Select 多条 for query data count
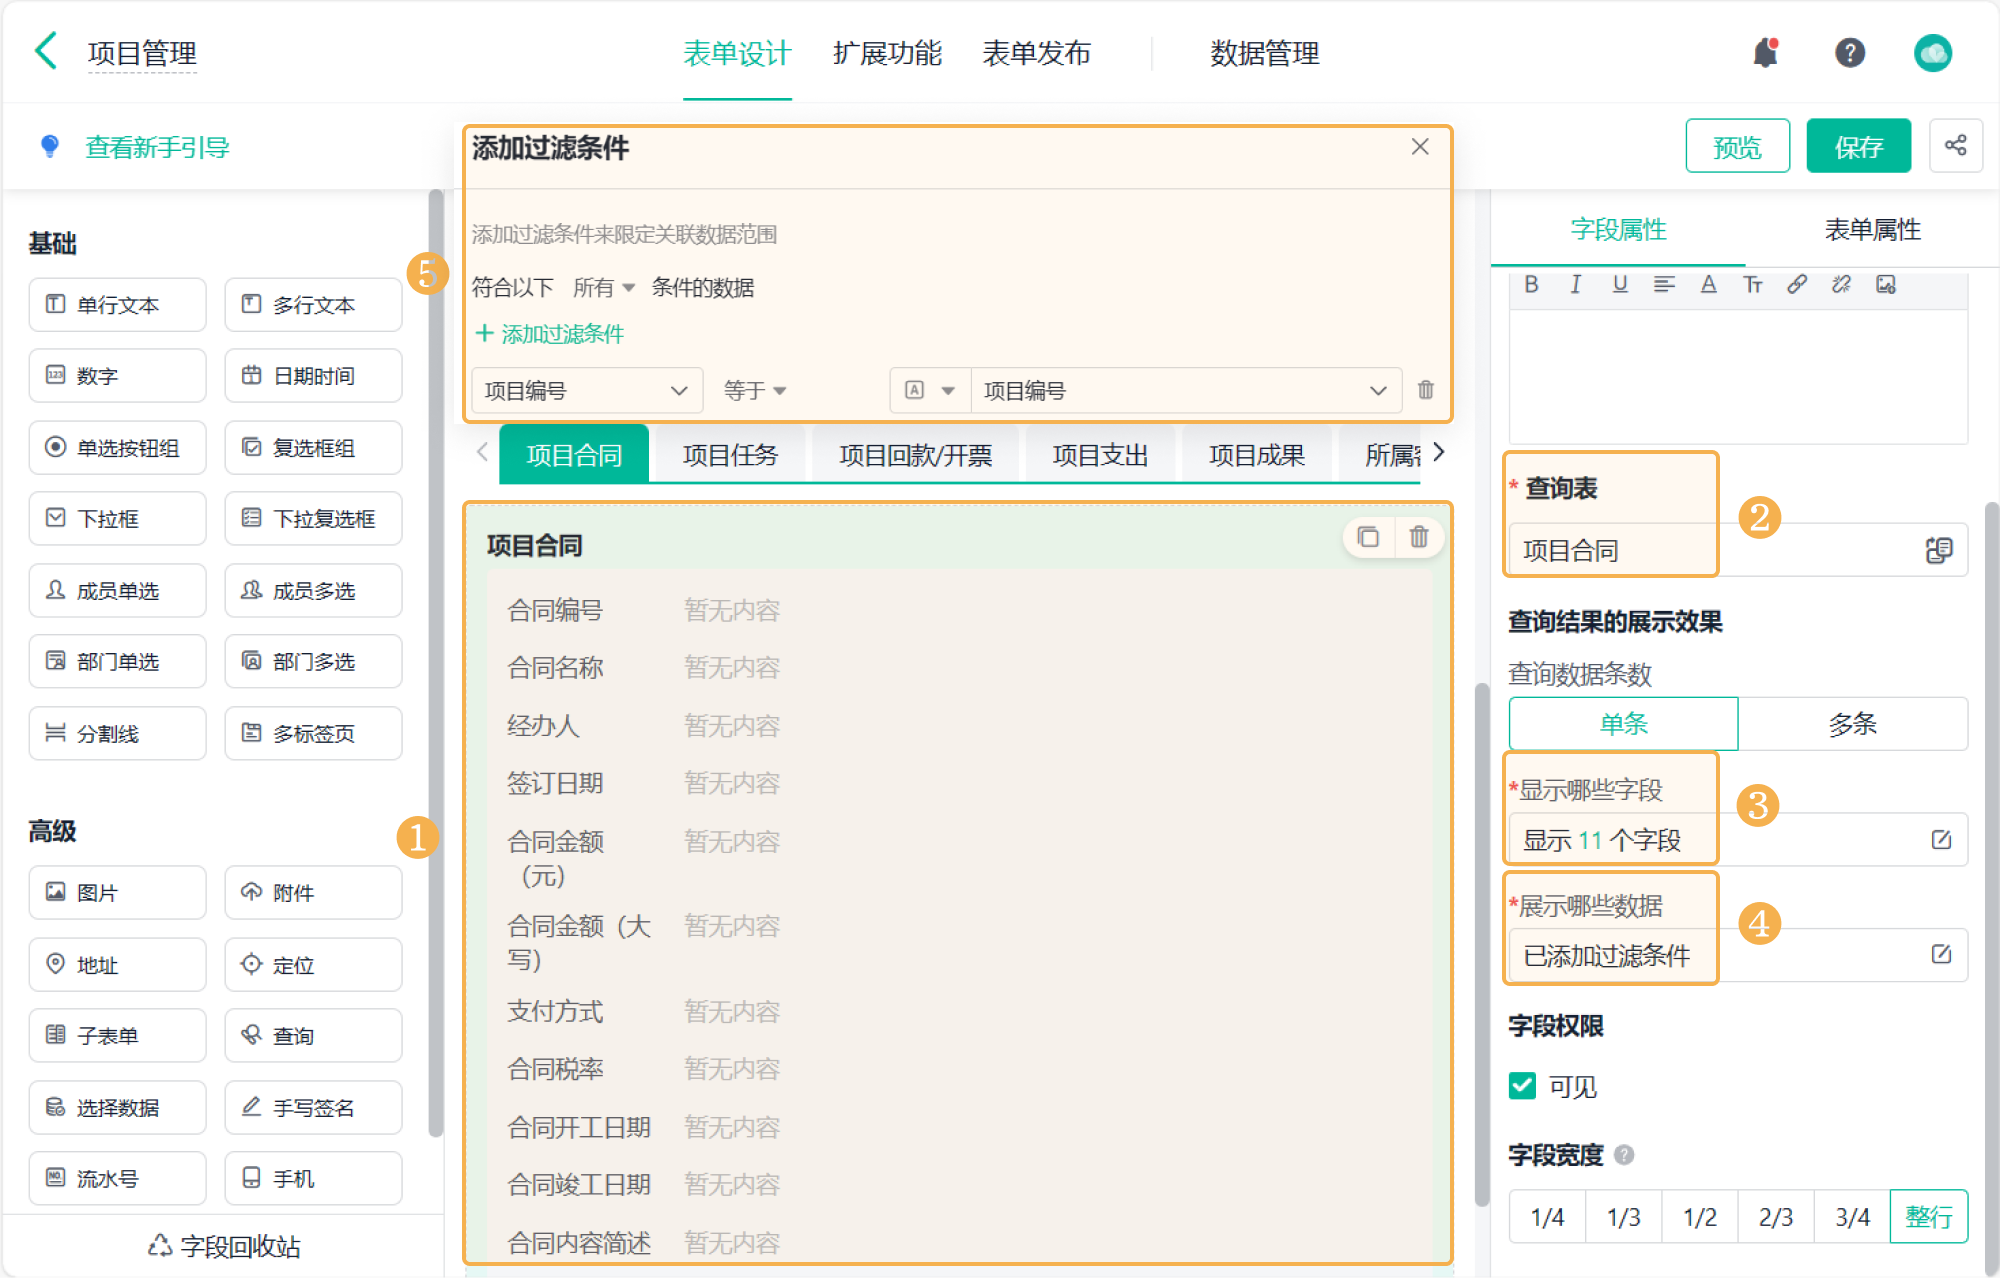The image size is (2000, 1278). click(x=1852, y=724)
